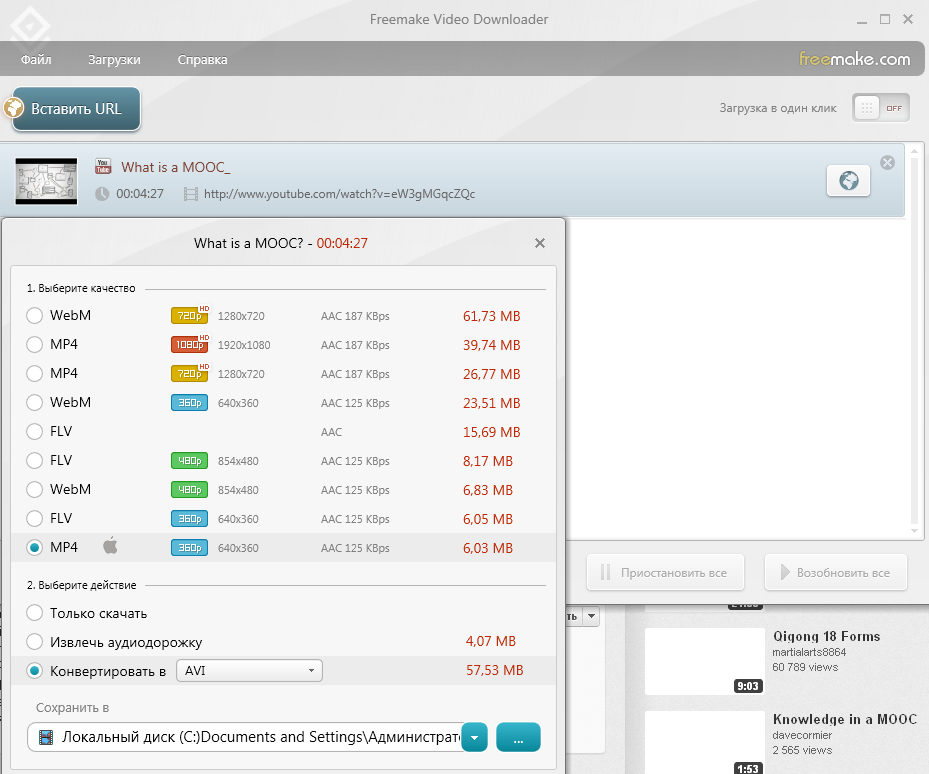The height and width of the screenshot is (774, 929).
Task: Open dropdown arrow behind the dialog
Action: (591, 616)
